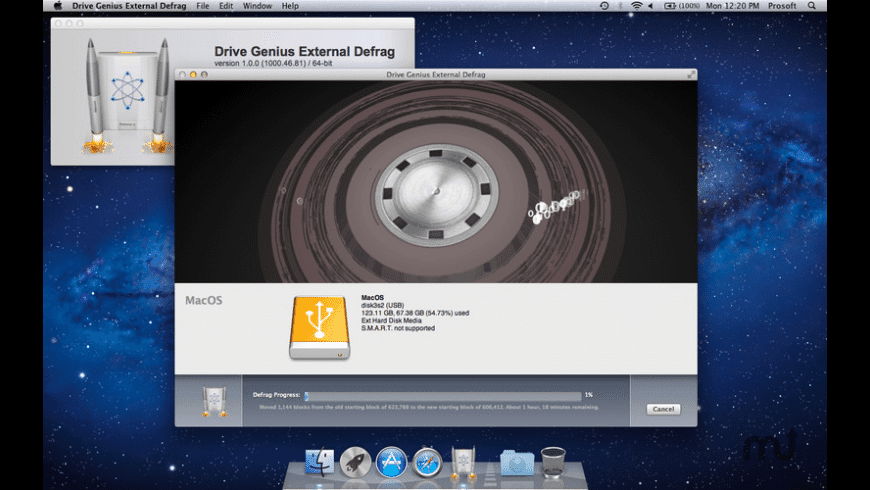Open the Trash in the Dock
The image size is (870, 490).
pyautogui.click(x=553, y=462)
